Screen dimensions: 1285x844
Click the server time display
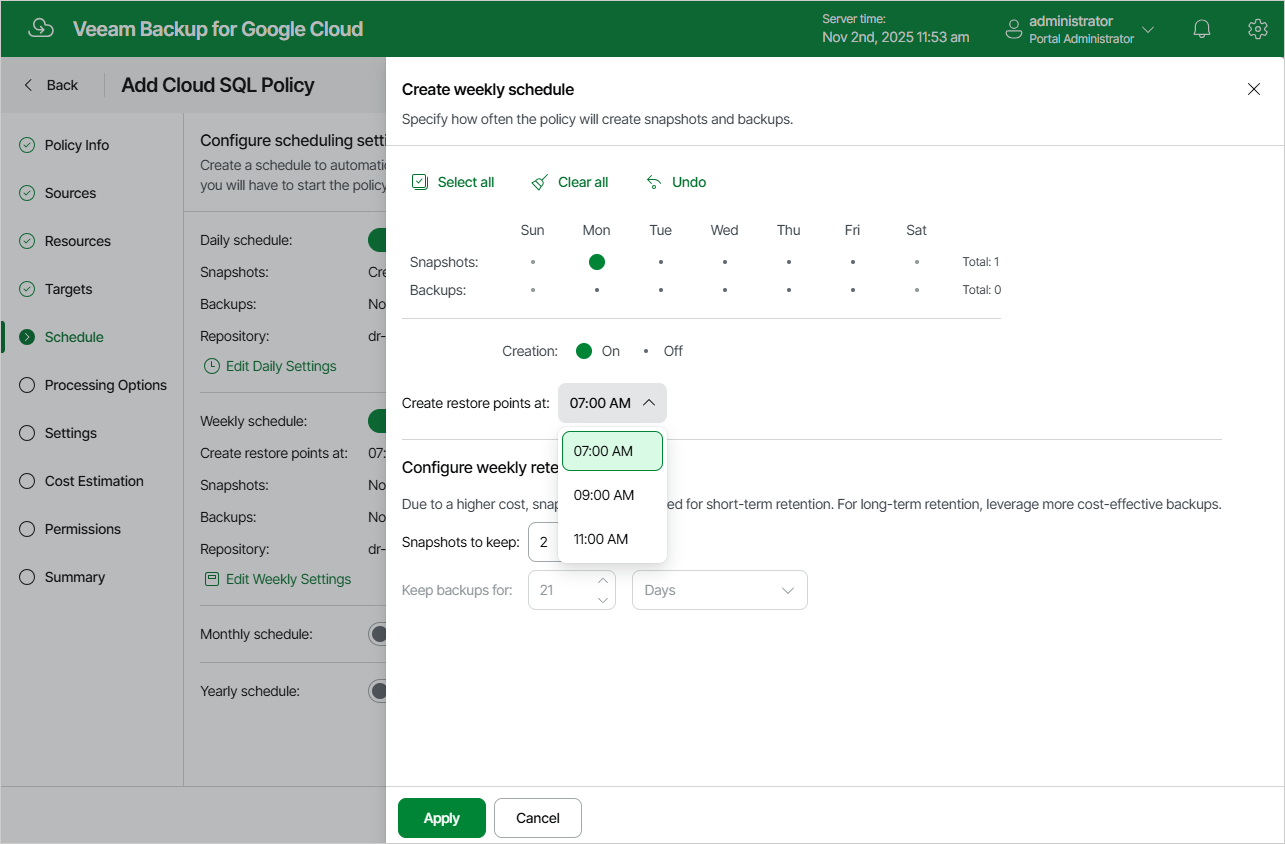click(896, 29)
